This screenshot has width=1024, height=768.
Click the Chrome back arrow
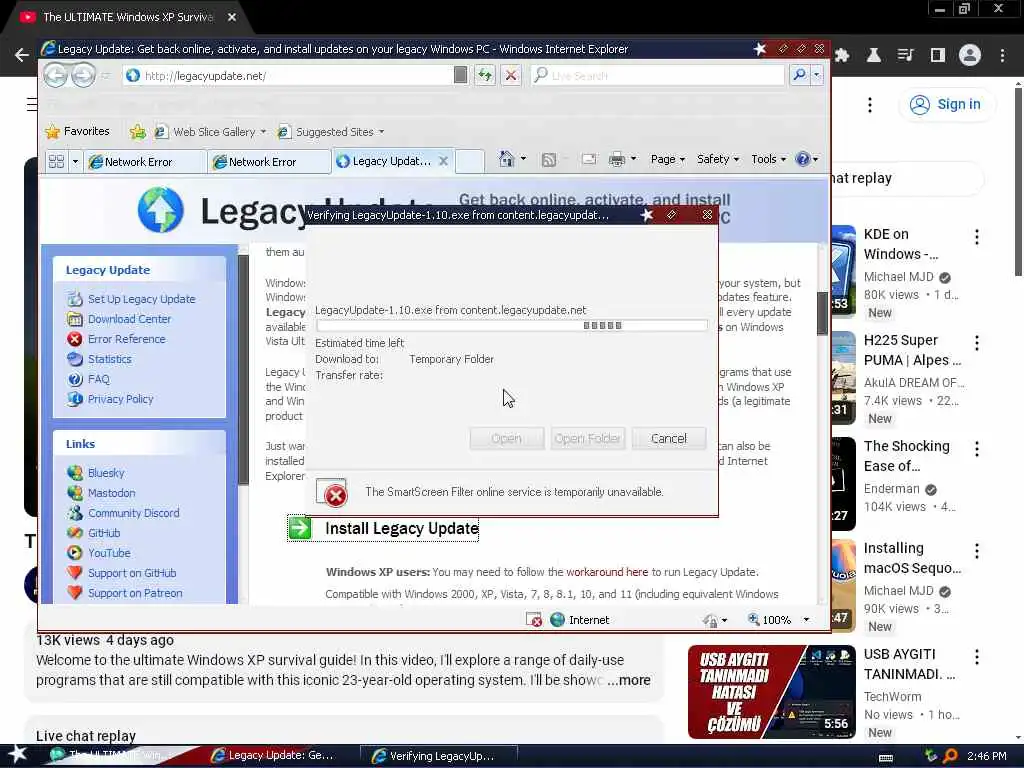pyautogui.click(x=22, y=56)
